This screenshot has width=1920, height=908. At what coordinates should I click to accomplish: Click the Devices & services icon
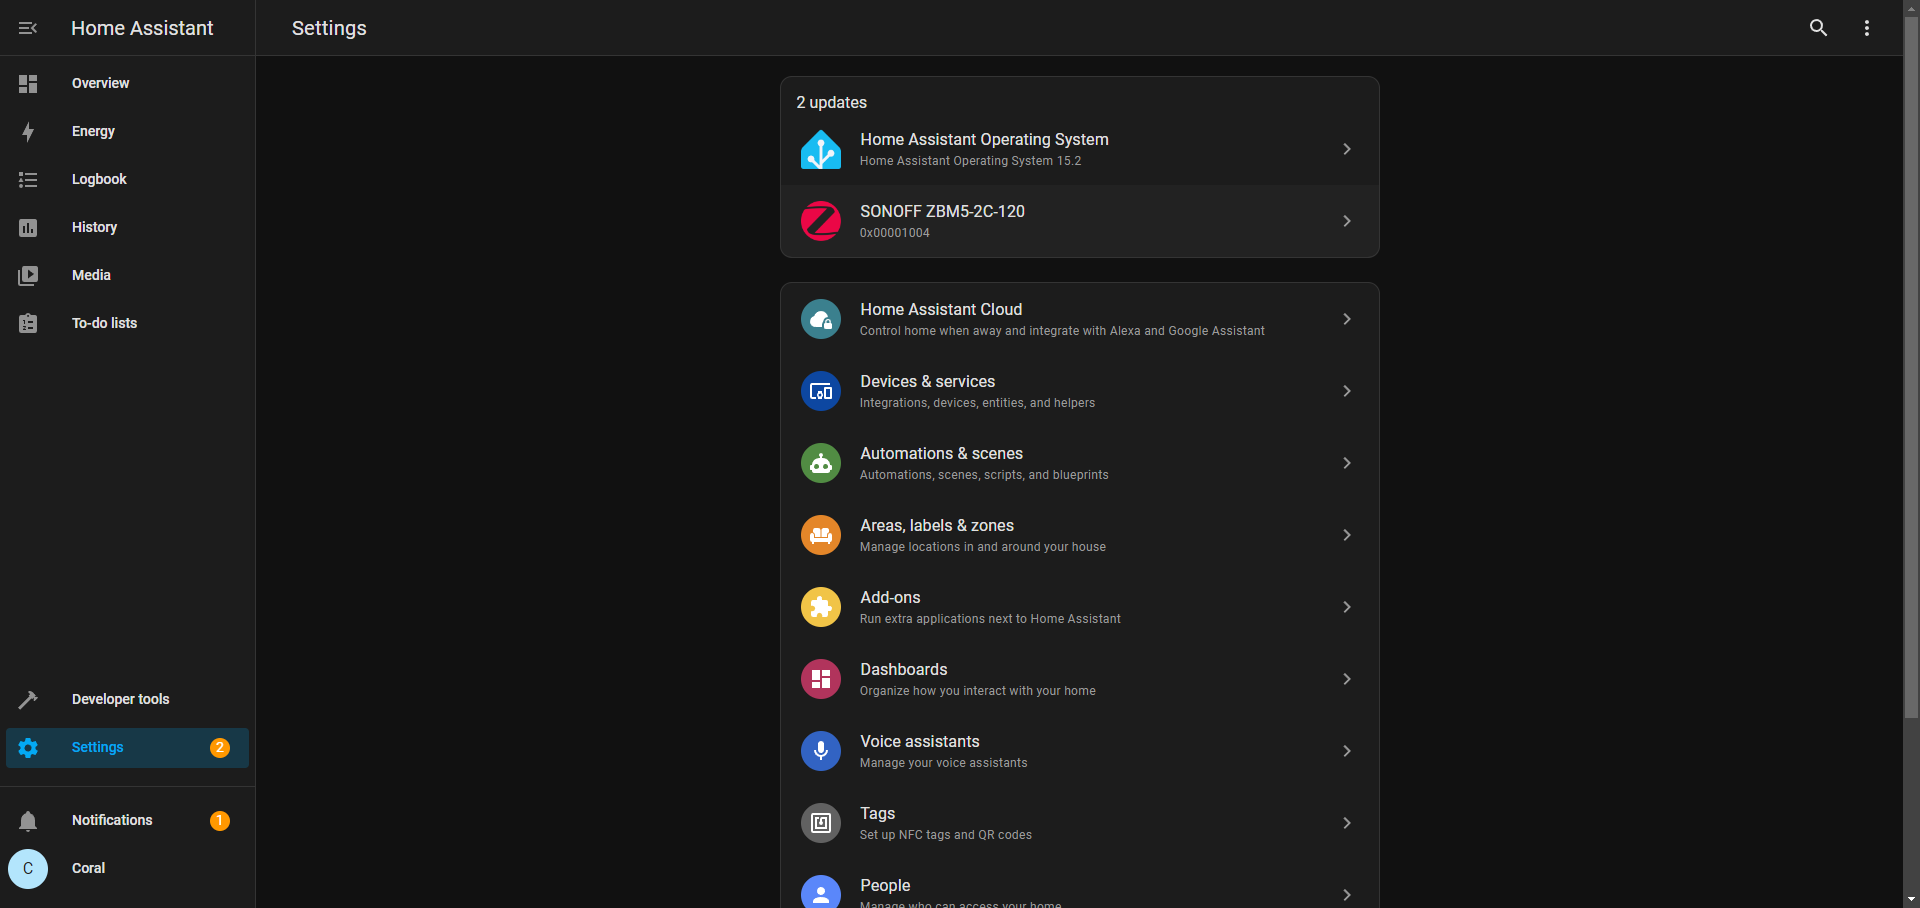pyautogui.click(x=821, y=391)
